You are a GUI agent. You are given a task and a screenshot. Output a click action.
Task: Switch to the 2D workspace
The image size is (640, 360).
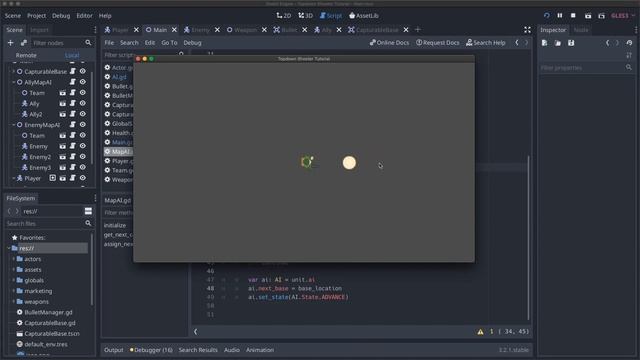(284, 16)
